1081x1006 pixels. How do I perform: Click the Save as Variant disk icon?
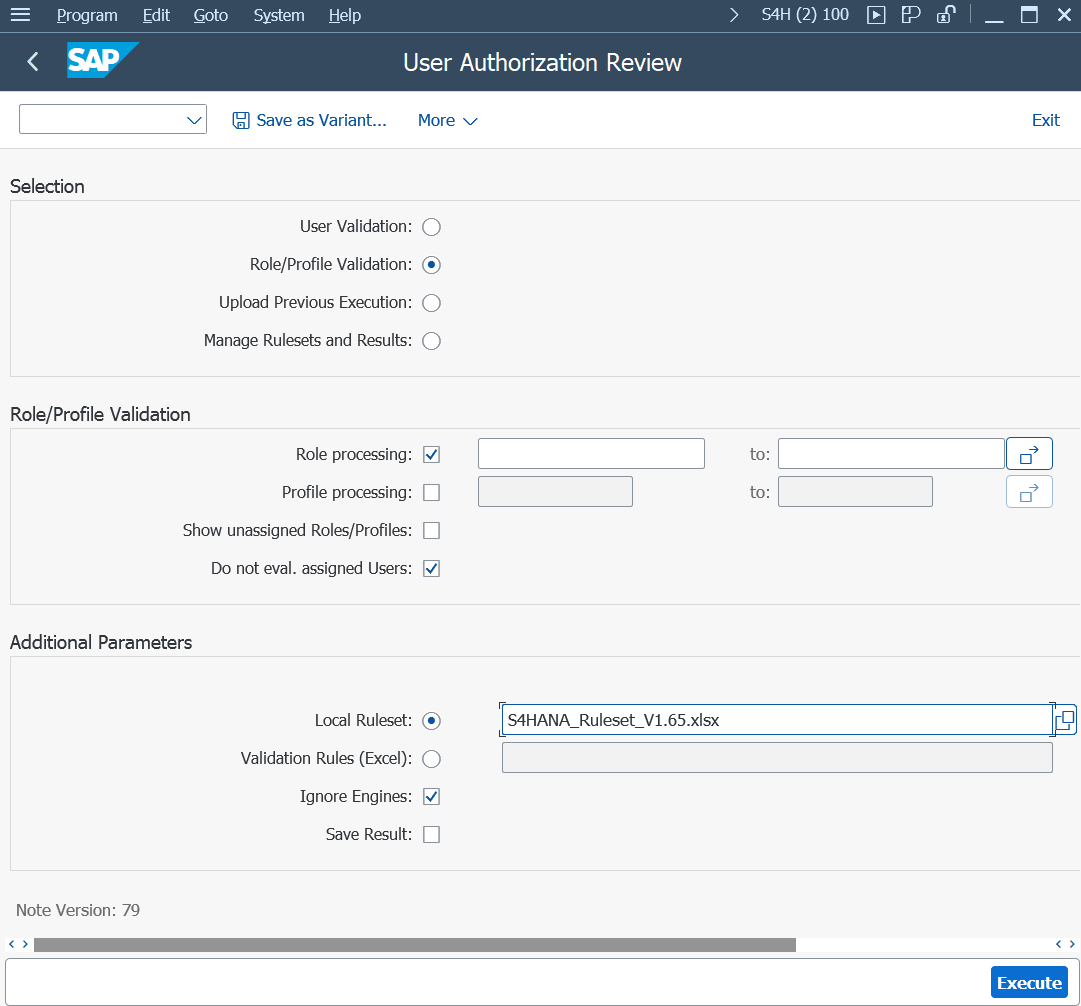[x=241, y=121]
